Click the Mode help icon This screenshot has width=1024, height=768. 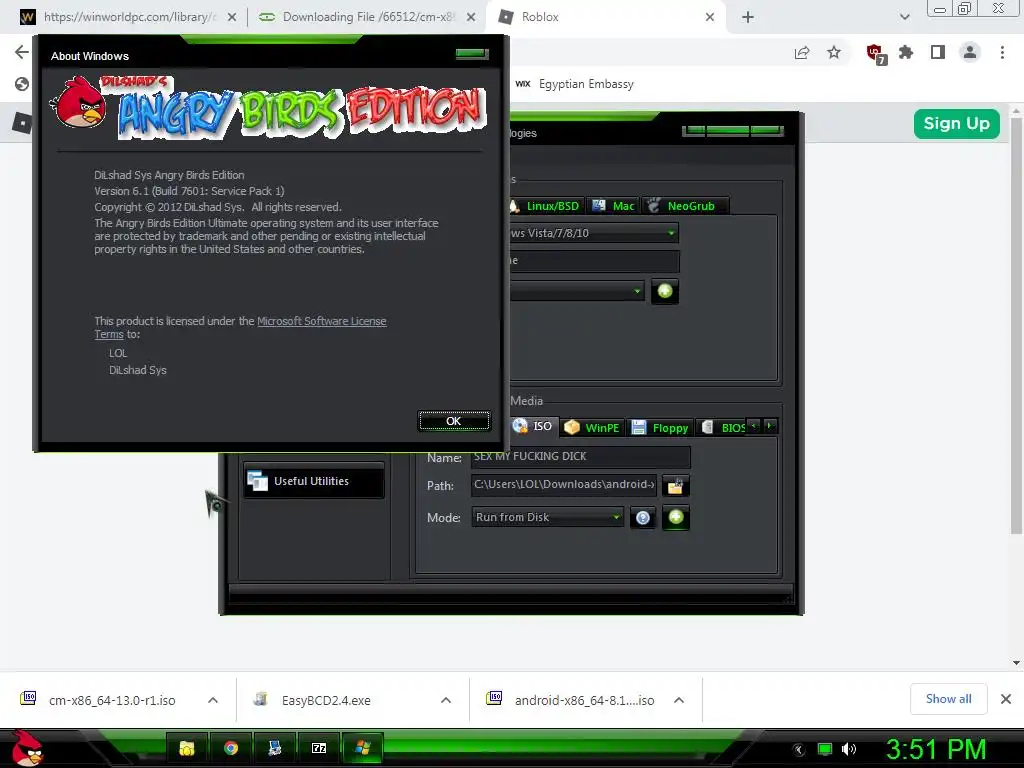point(643,518)
